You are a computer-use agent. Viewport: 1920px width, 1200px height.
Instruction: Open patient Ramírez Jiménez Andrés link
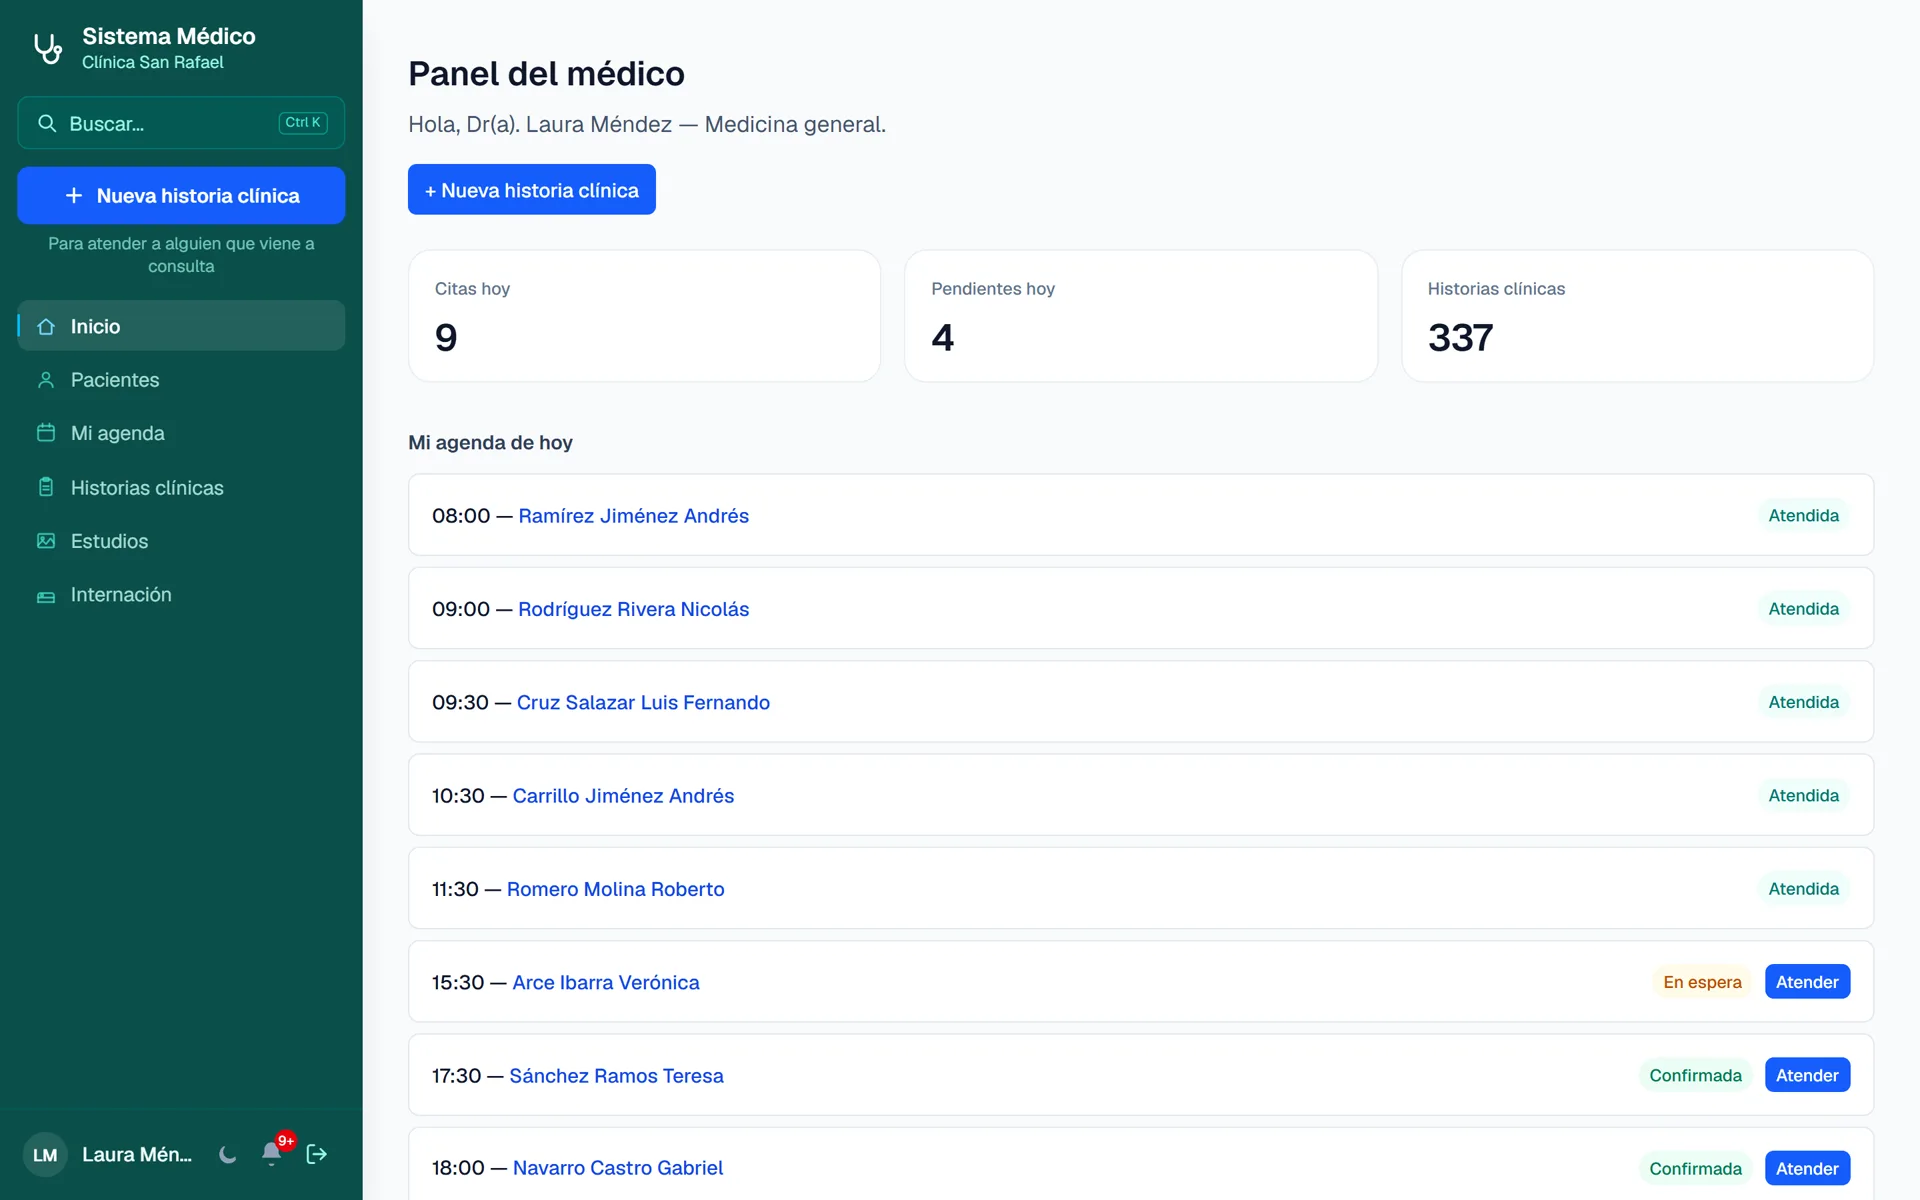pos(633,516)
